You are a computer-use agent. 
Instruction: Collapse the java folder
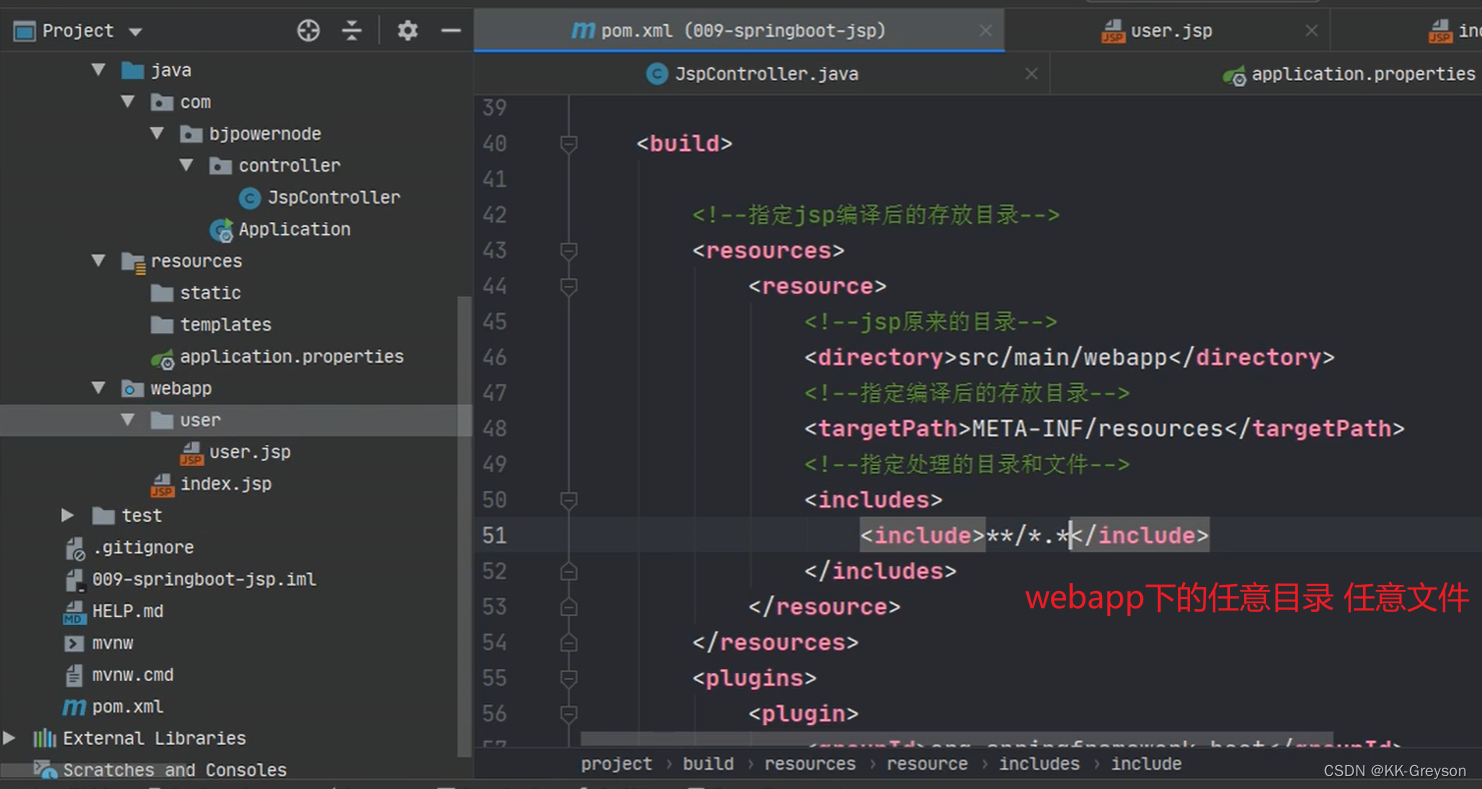pyautogui.click(x=98, y=70)
